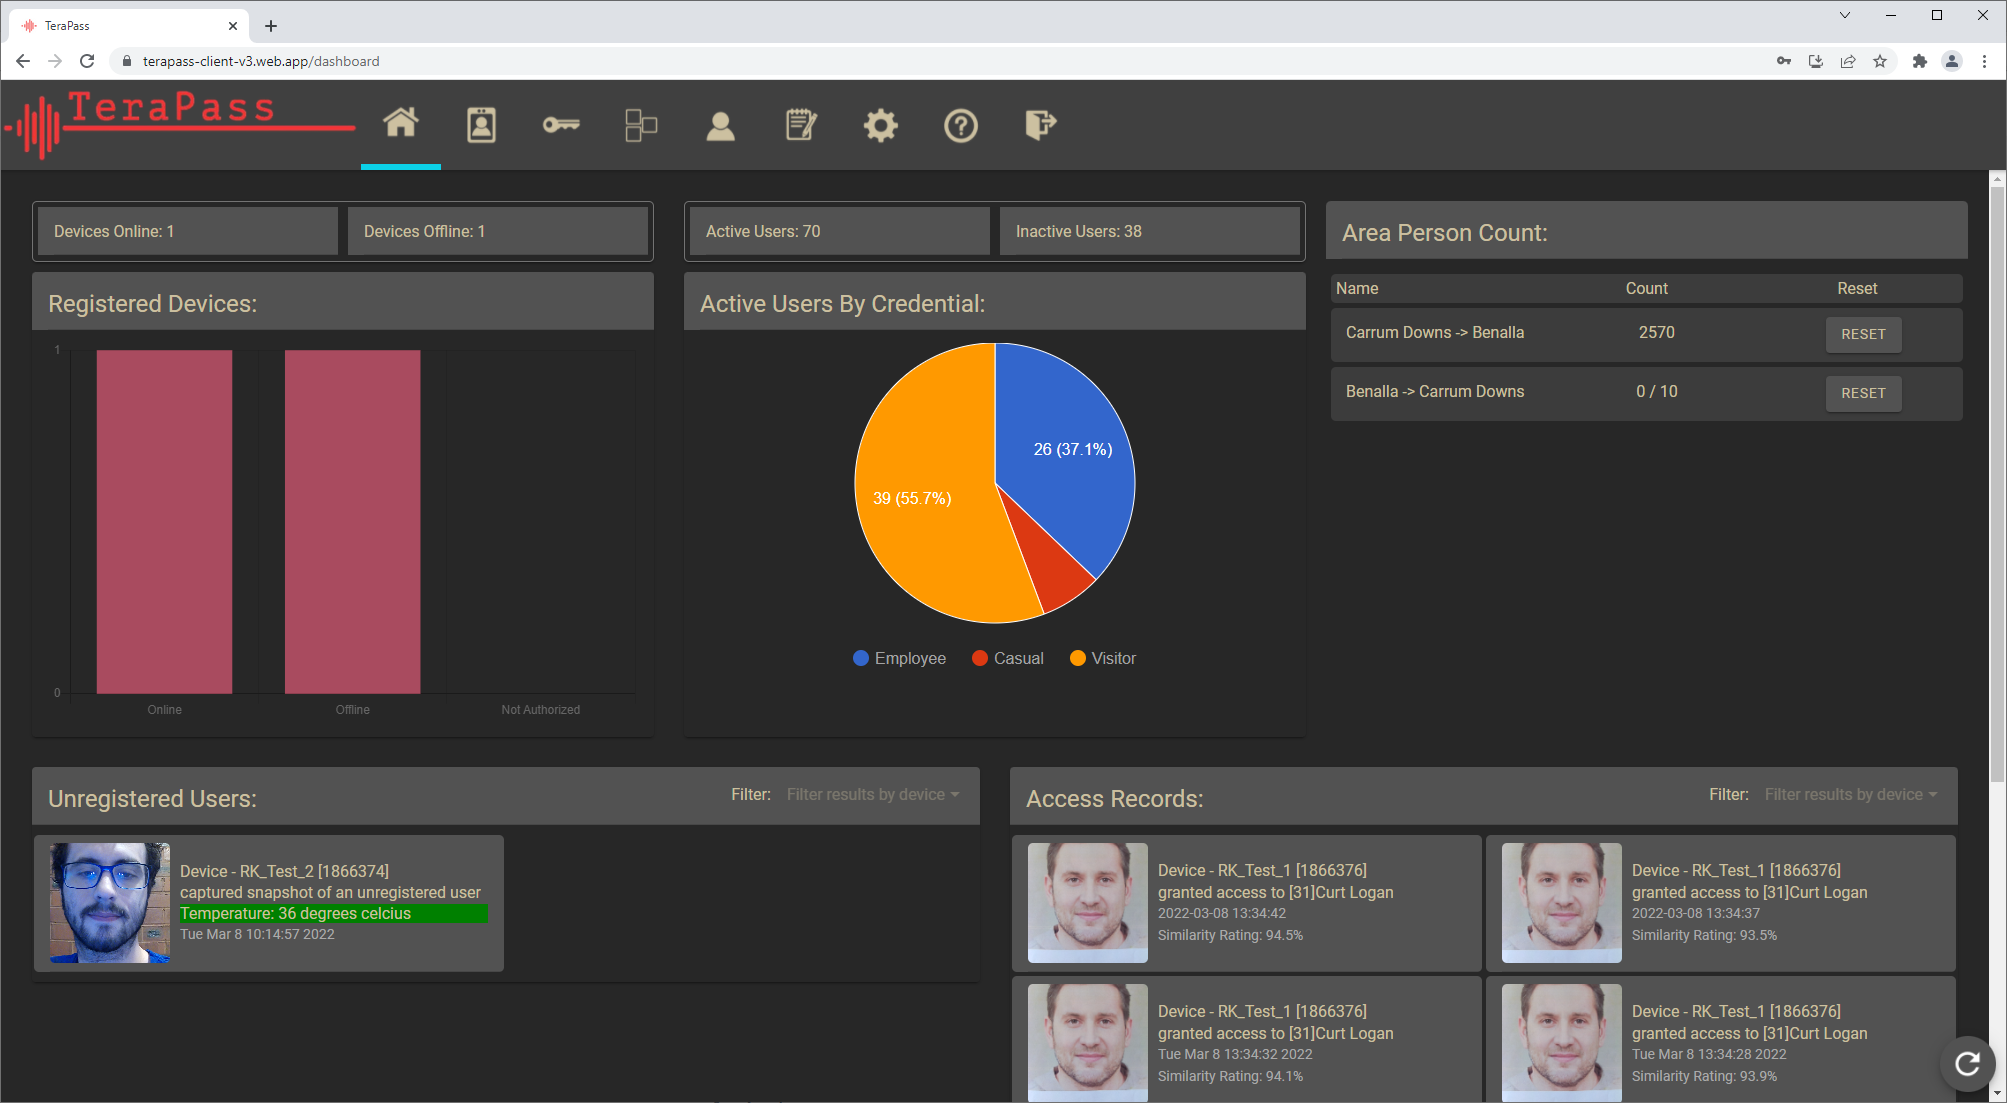Reset Carrum Downs -> Benalla count
Image resolution: width=2007 pixels, height=1103 pixels.
point(1863,334)
